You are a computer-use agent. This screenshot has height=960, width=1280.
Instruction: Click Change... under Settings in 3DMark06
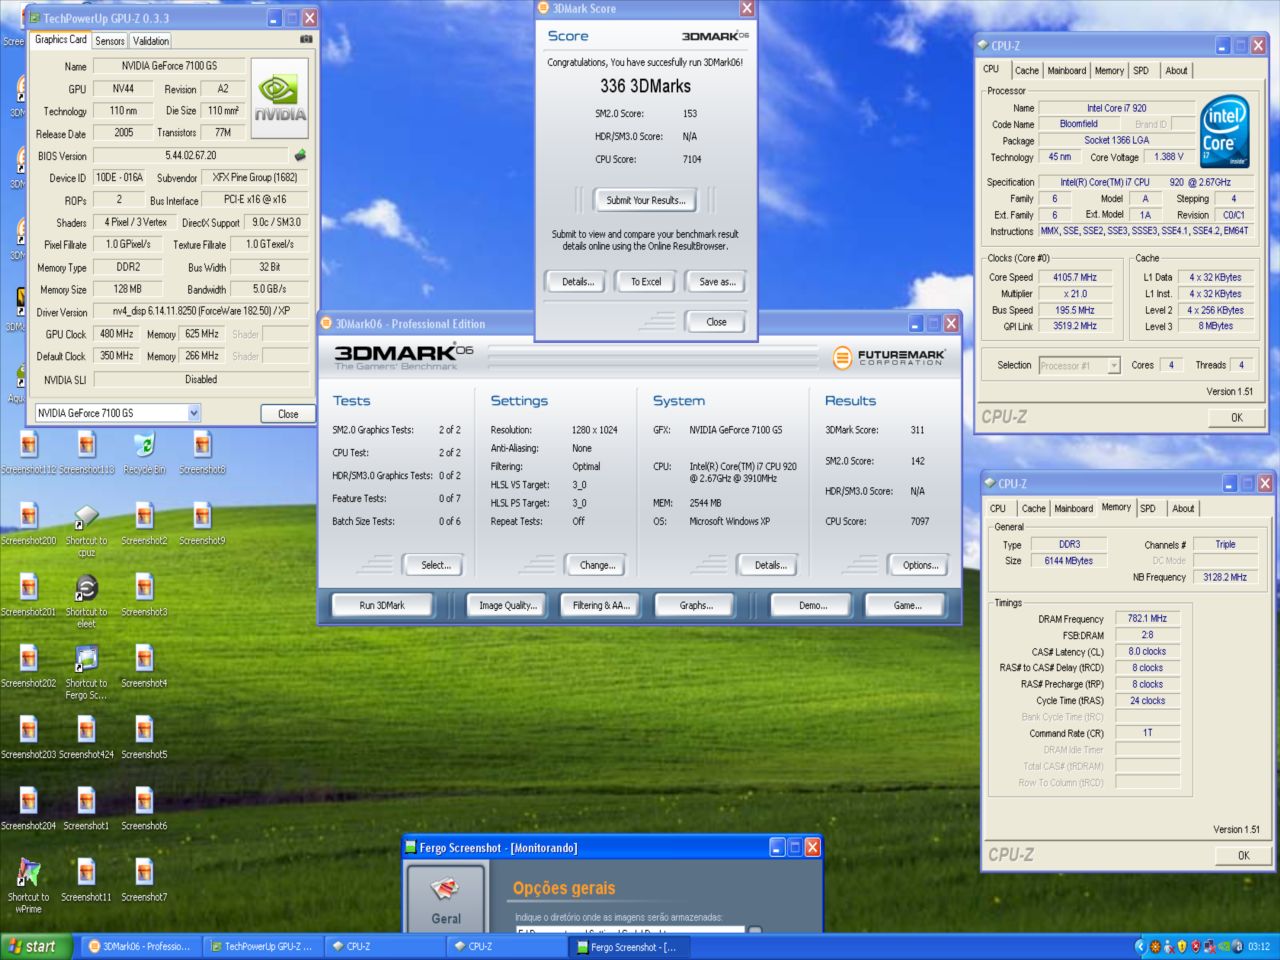click(597, 565)
